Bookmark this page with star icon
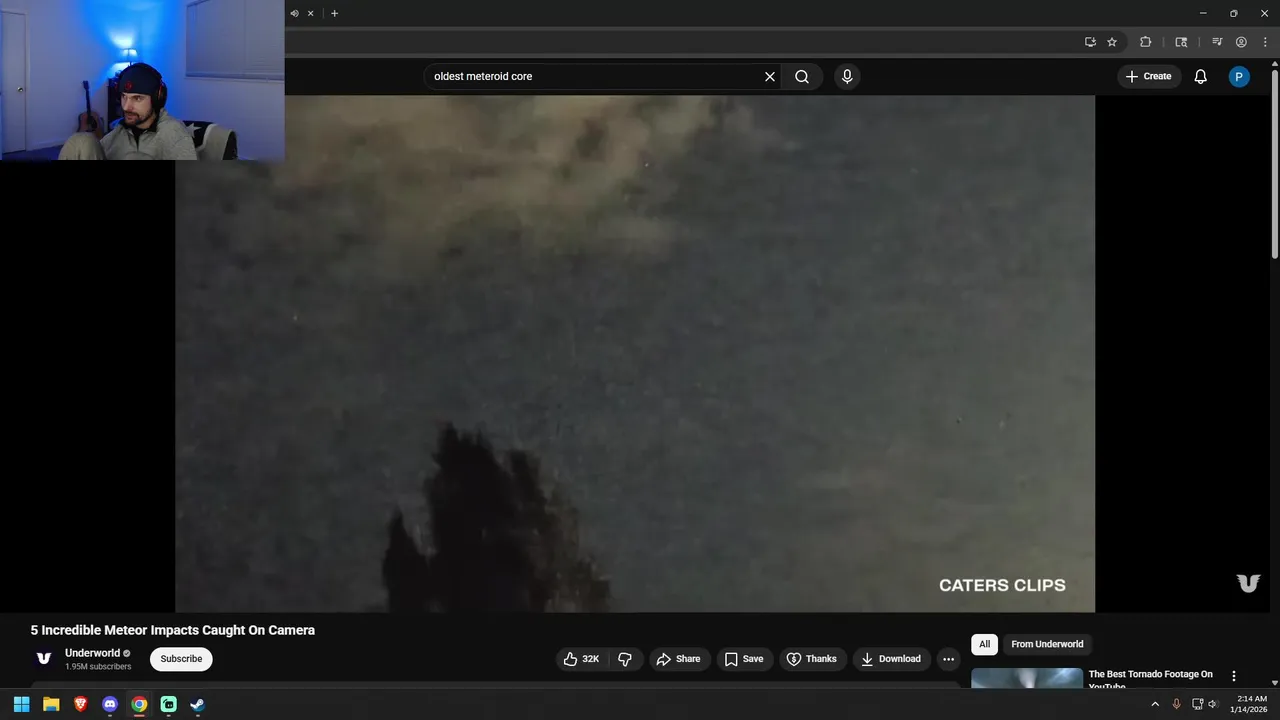This screenshot has height=720, width=1280. tap(1112, 42)
